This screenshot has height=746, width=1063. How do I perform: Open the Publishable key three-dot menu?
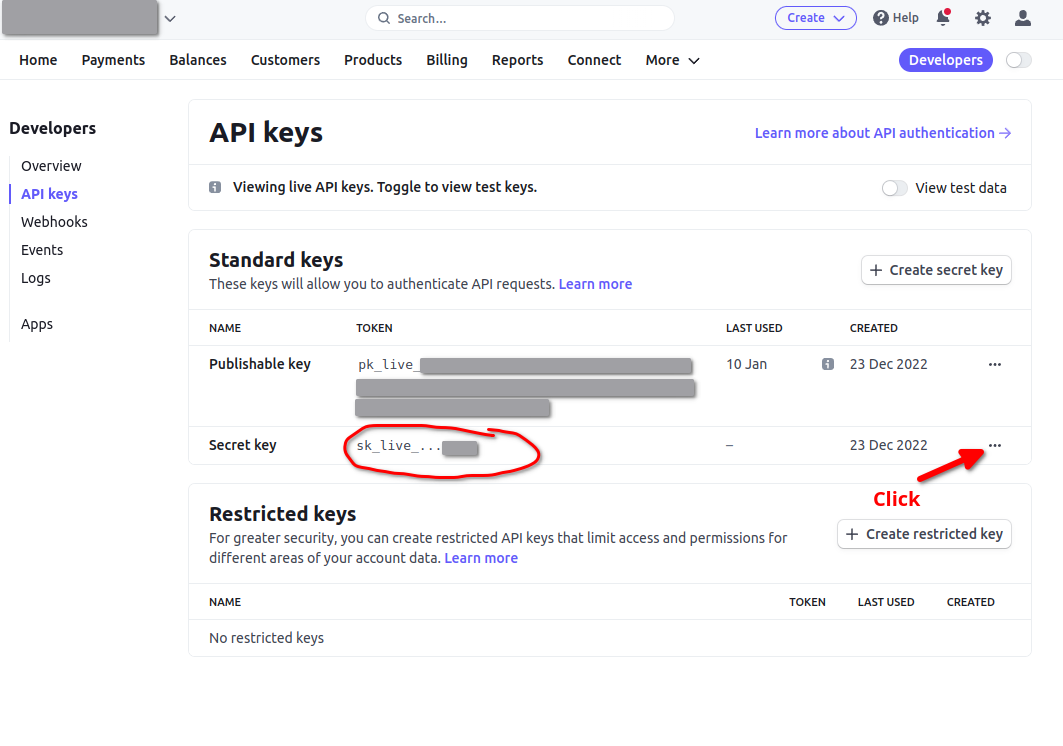(x=994, y=365)
